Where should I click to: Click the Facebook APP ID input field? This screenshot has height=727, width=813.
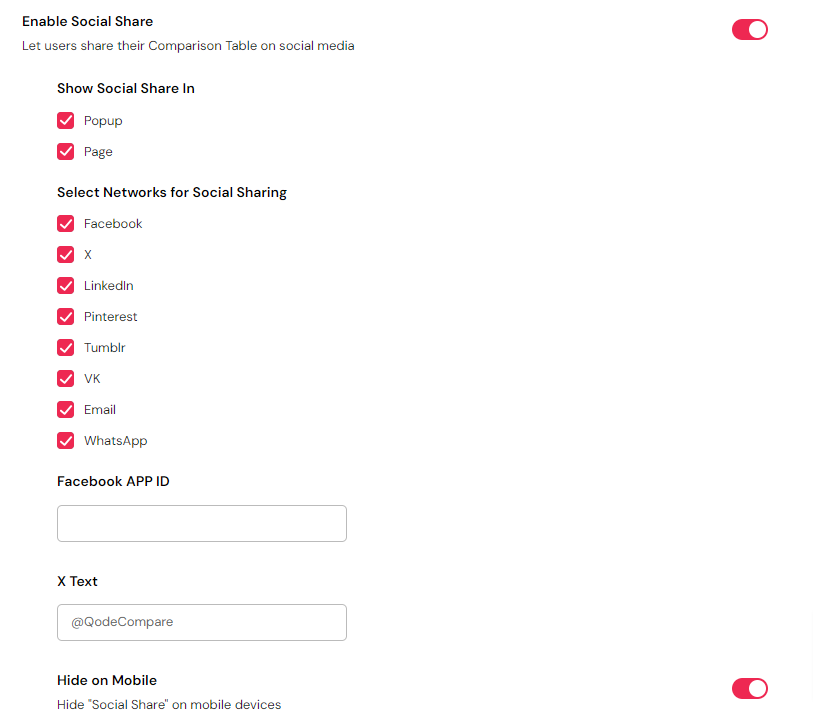pos(202,524)
